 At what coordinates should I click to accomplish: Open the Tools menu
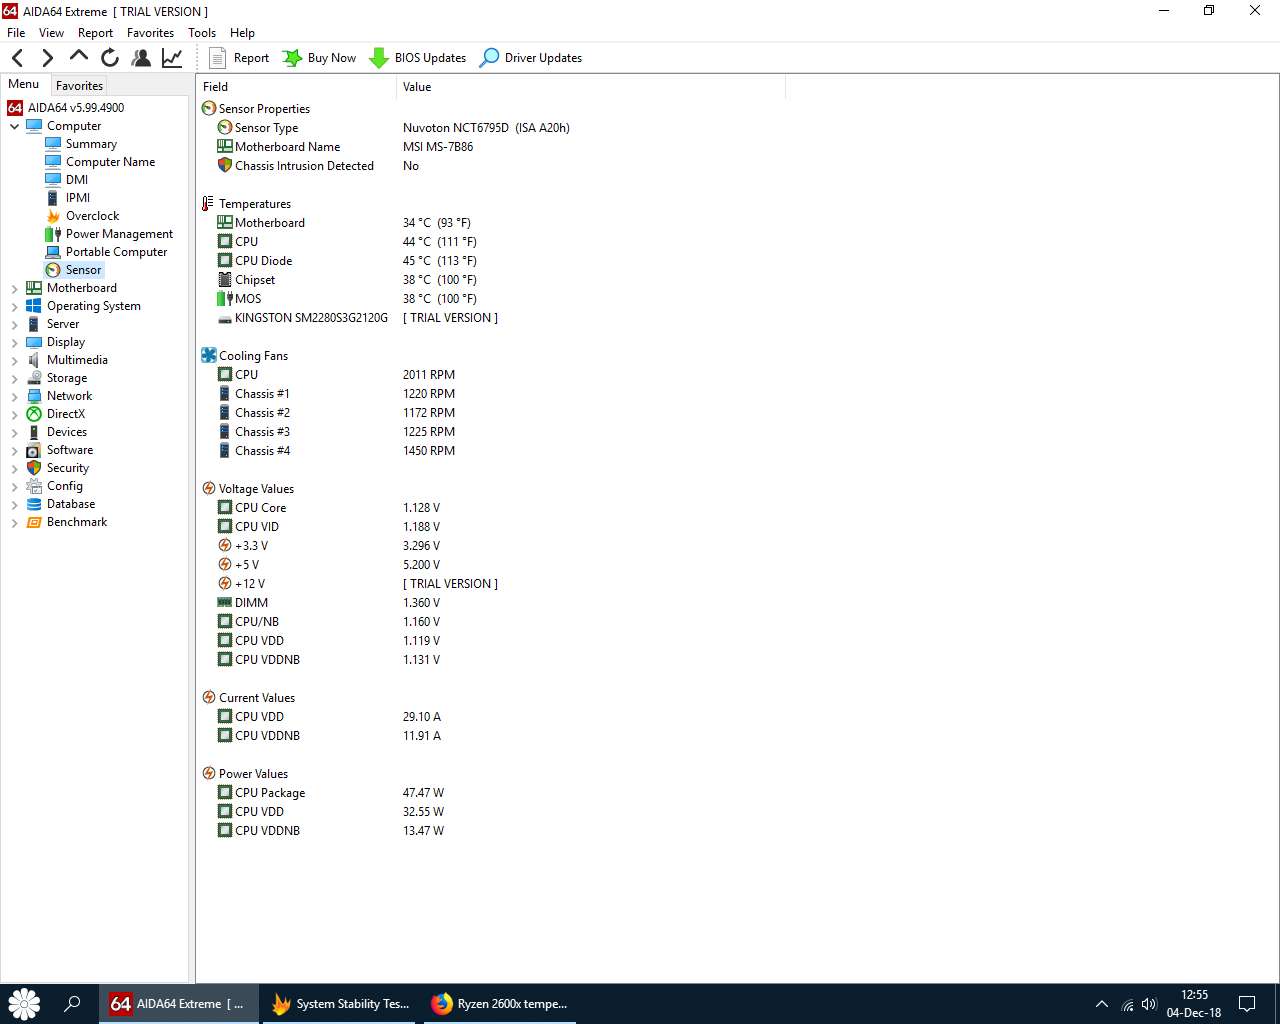tap(201, 33)
